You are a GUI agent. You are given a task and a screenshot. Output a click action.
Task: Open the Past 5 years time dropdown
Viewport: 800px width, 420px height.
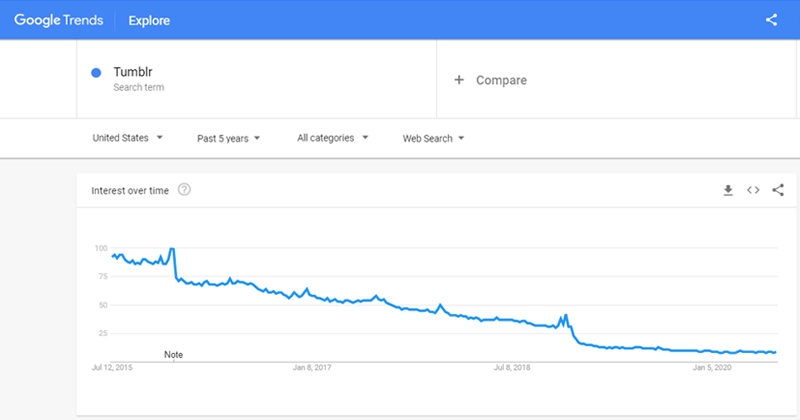(x=229, y=138)
